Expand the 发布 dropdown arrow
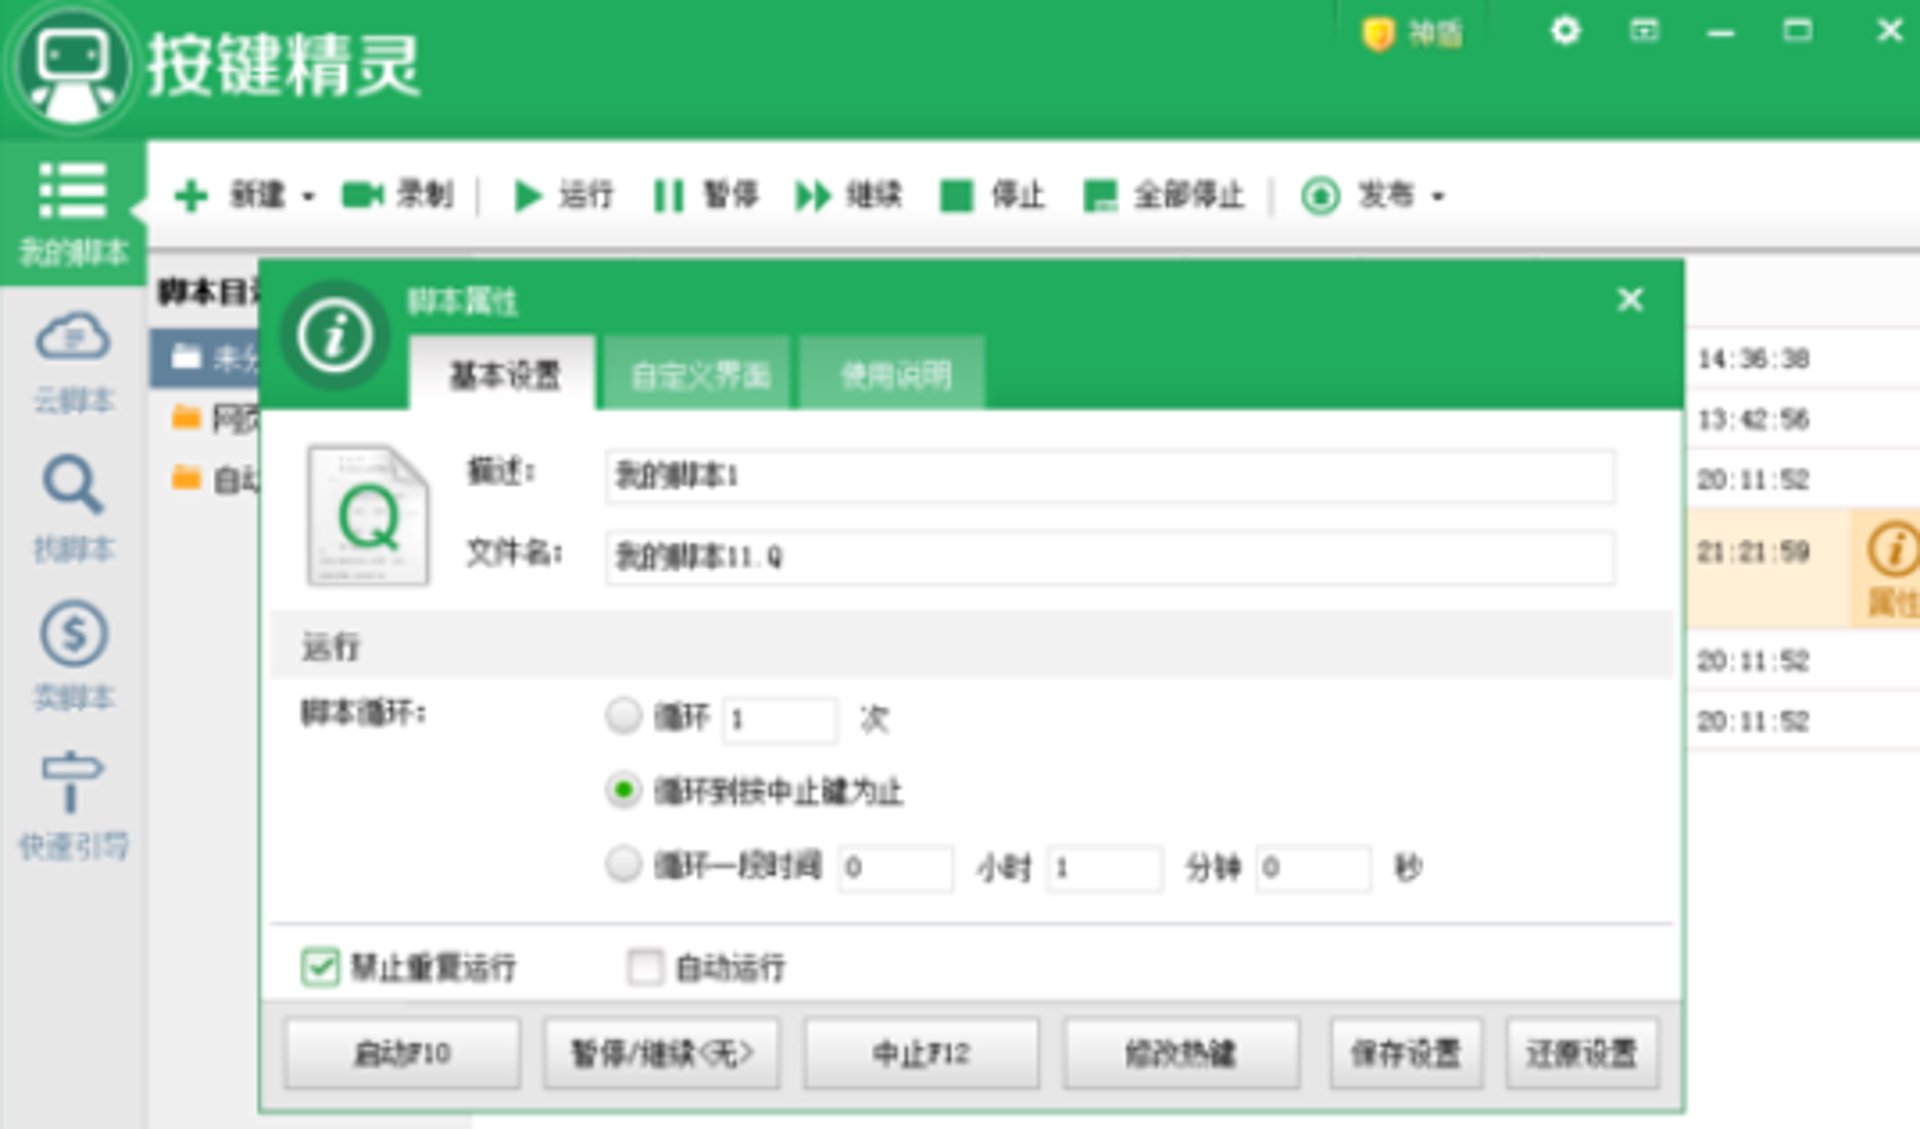This screenshot has width=1920, height=1129. (1438, 196)
